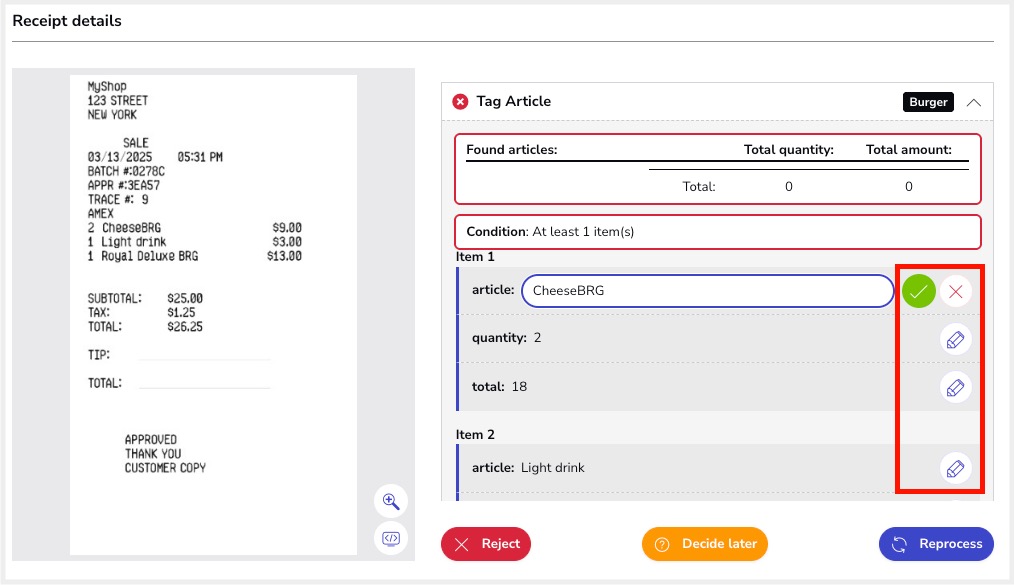Click the red error status icon beside Tag Article
The height and width of the screenshot is (585, 1014).
(x=460, y=101)
